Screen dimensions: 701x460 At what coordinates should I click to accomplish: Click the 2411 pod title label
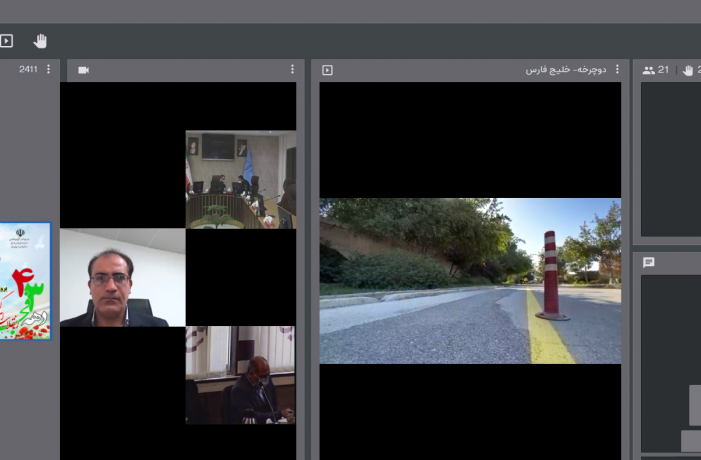[x=28, y=70]
